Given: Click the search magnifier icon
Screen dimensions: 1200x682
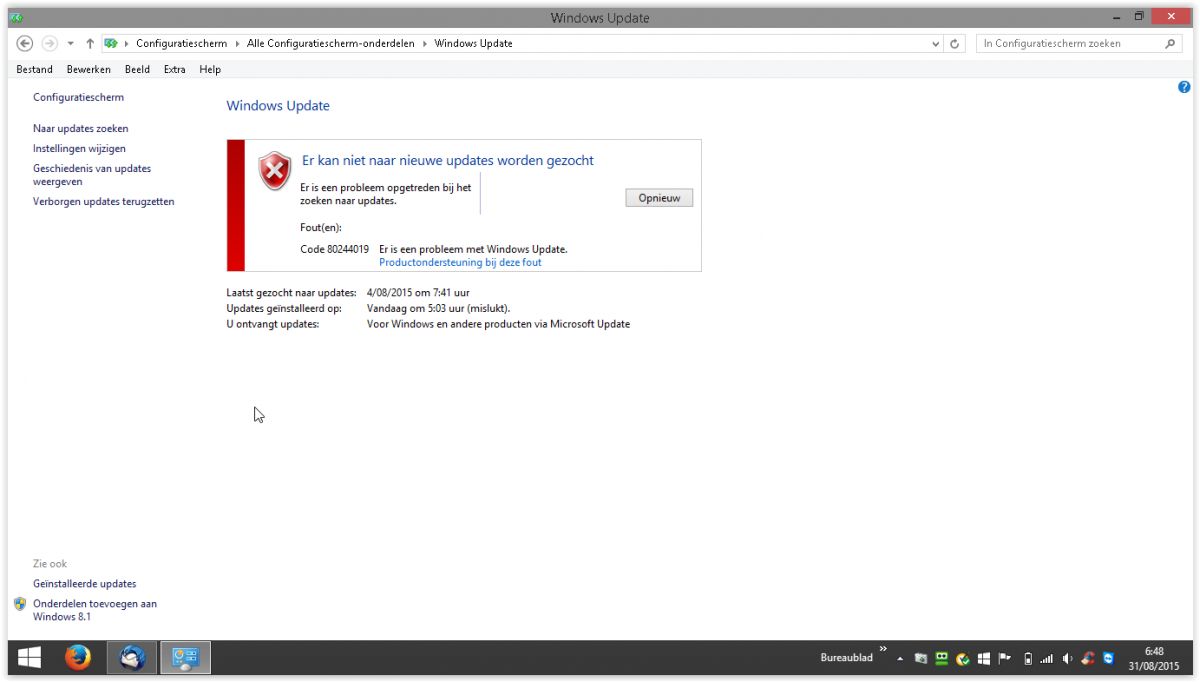Looking at the screenshot, I should (x=1172, y=44).
